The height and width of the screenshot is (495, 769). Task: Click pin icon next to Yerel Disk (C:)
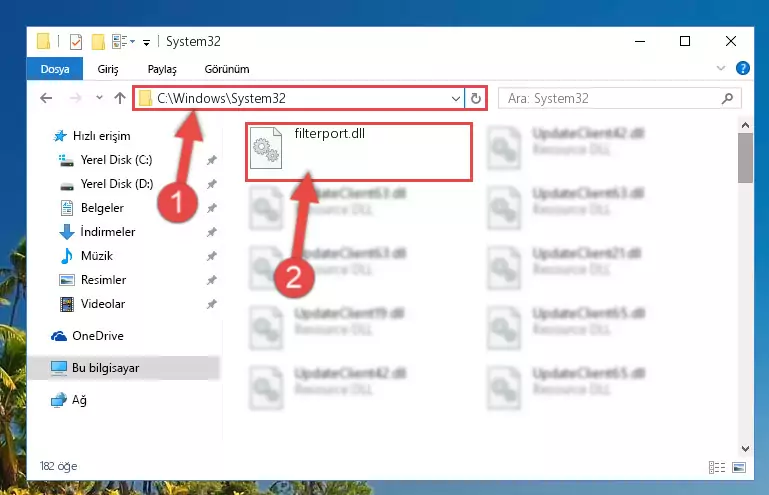pyautogui.click(x=211, y=160)
